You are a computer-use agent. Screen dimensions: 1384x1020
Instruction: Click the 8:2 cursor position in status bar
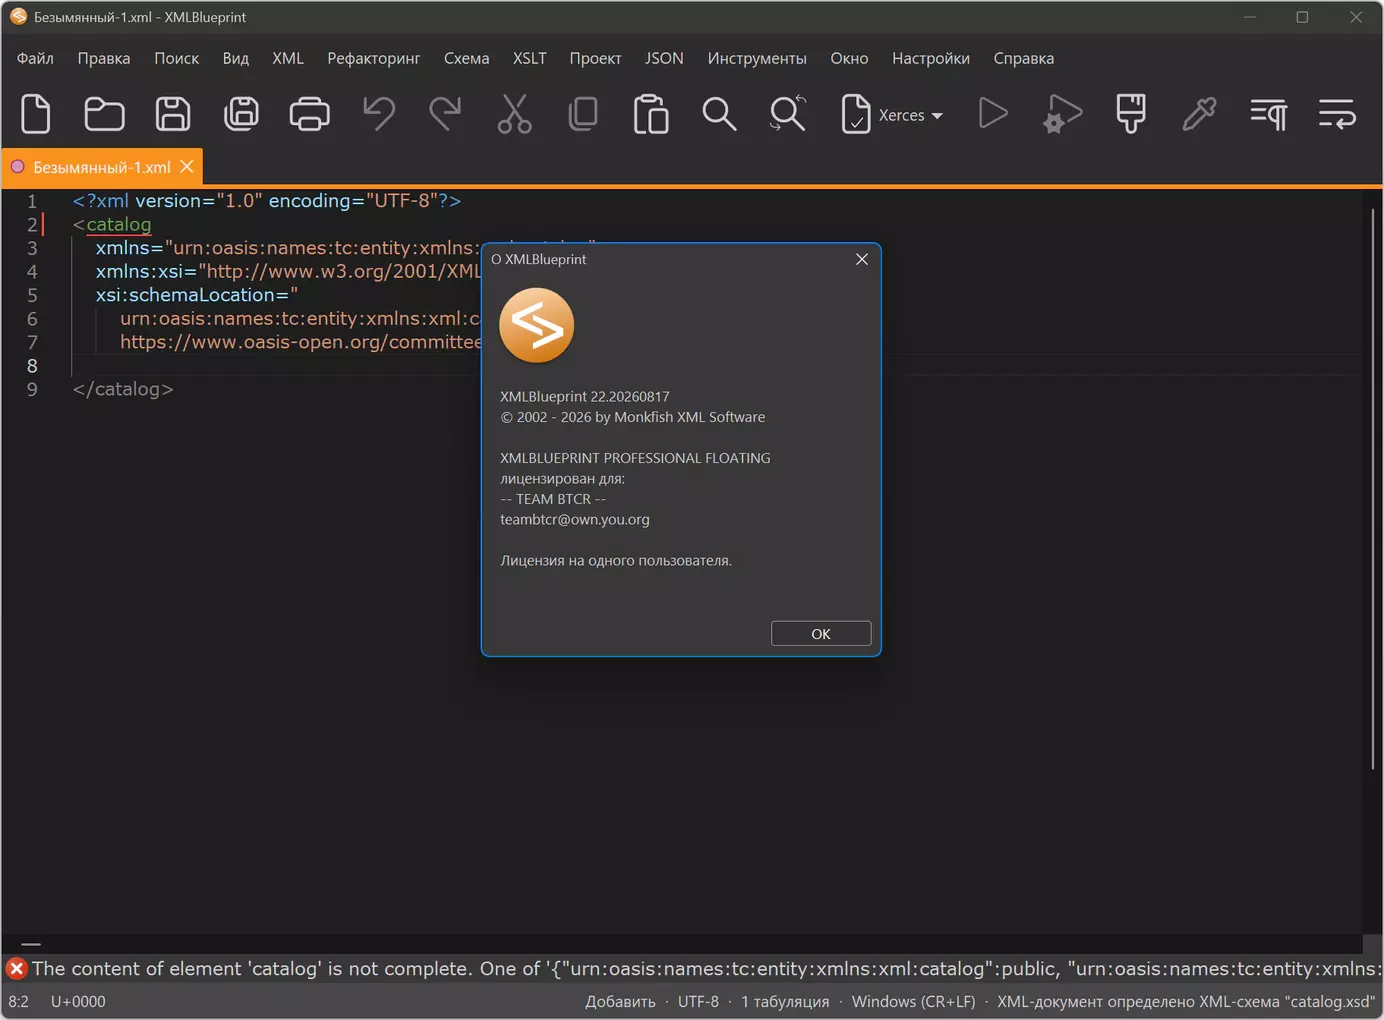19,1001
